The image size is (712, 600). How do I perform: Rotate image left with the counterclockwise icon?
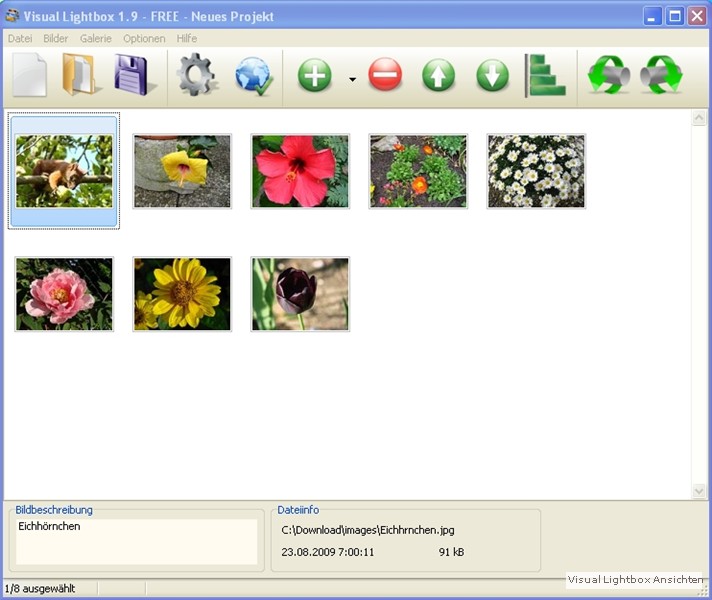608,76
